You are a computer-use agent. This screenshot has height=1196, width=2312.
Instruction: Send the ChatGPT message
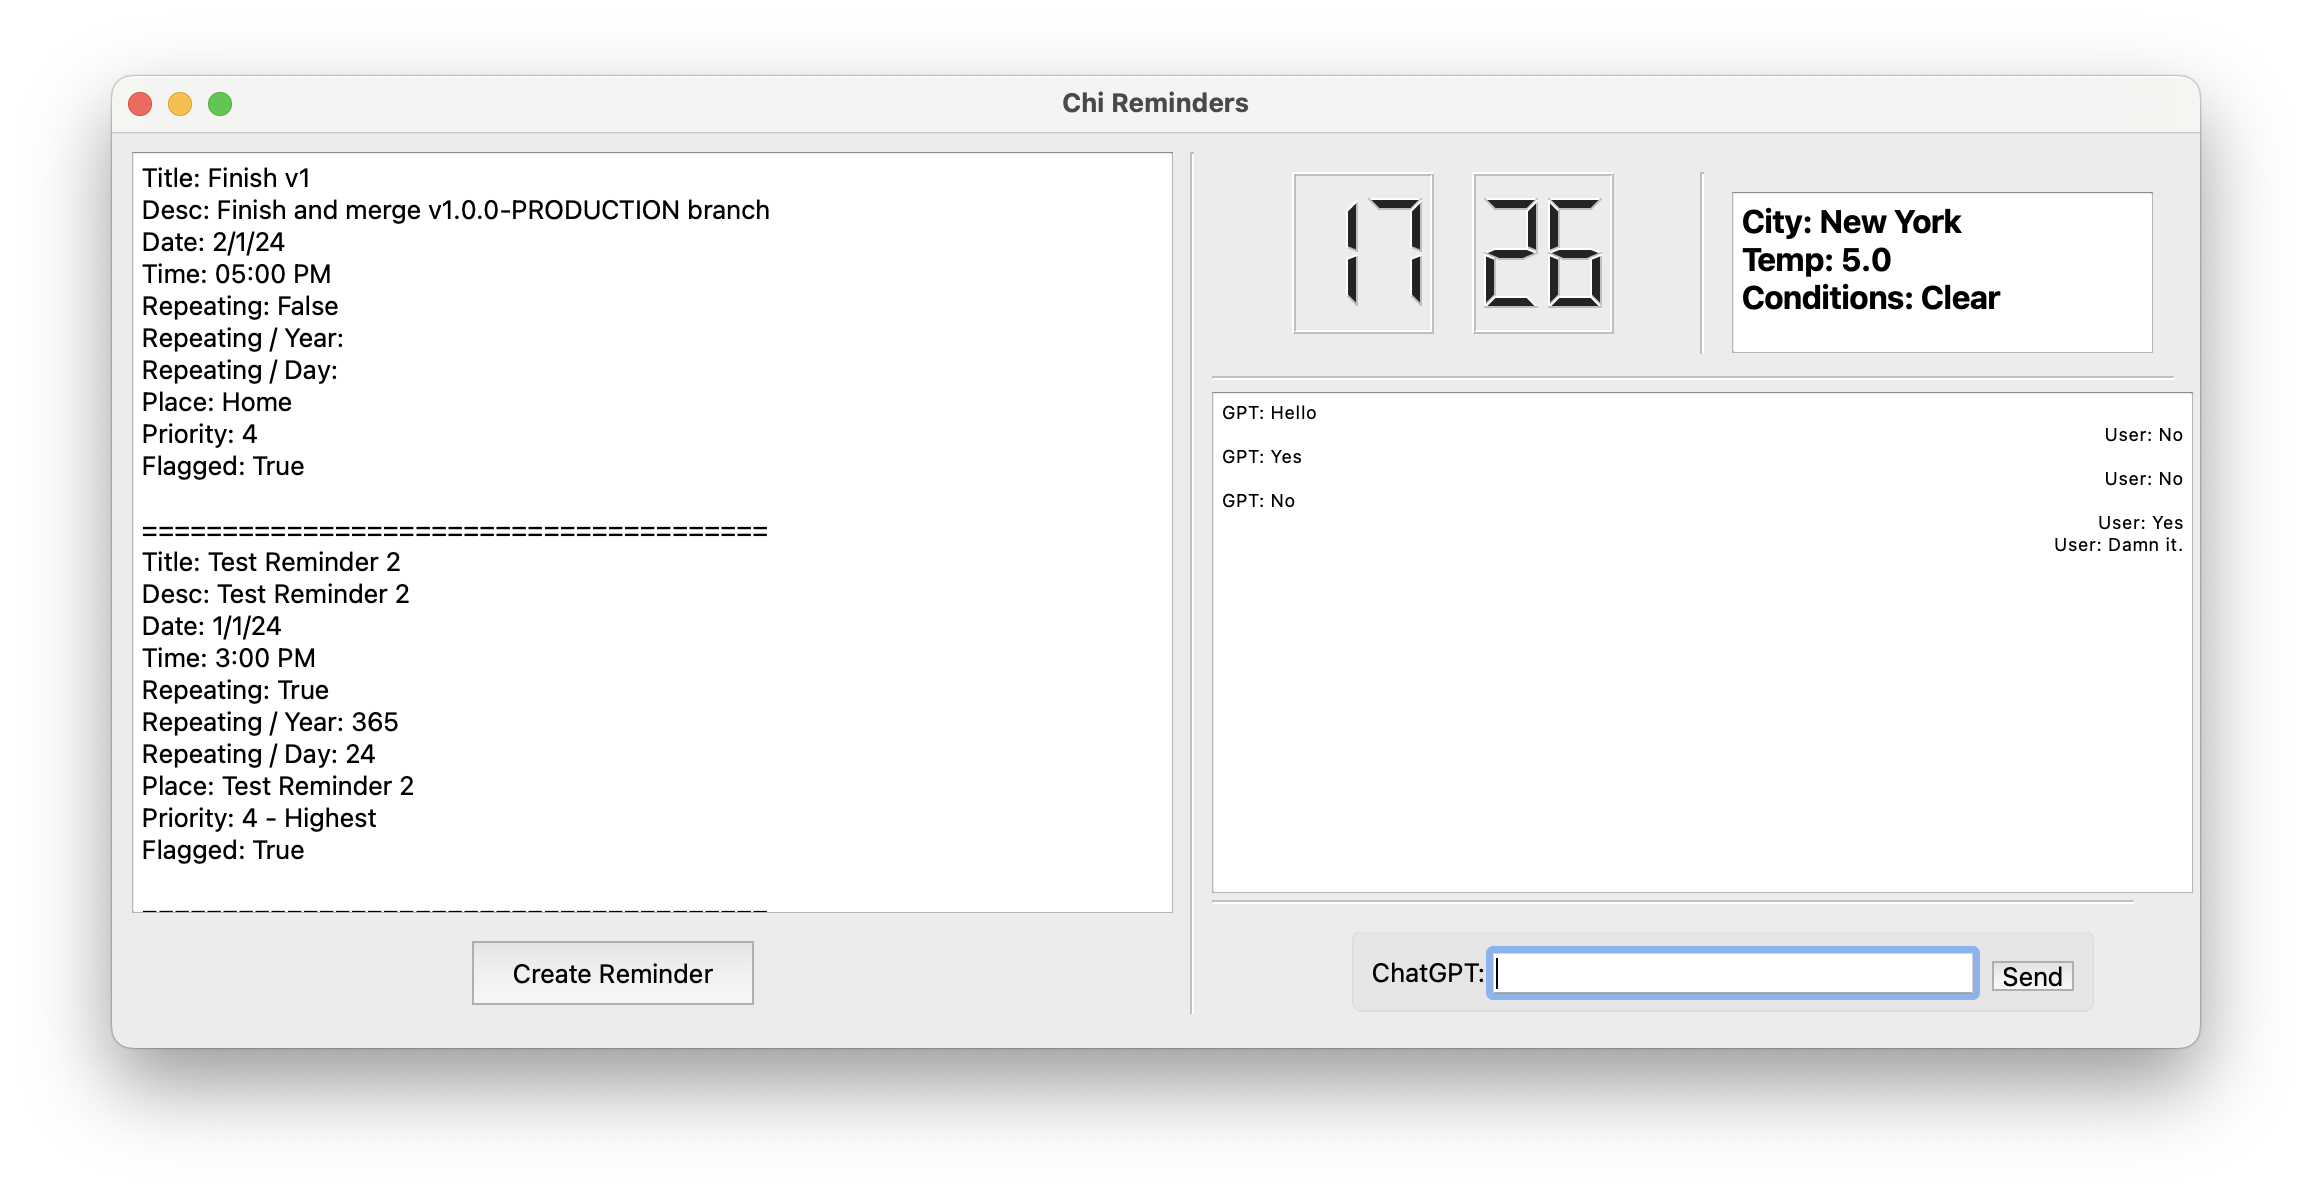2032,976
